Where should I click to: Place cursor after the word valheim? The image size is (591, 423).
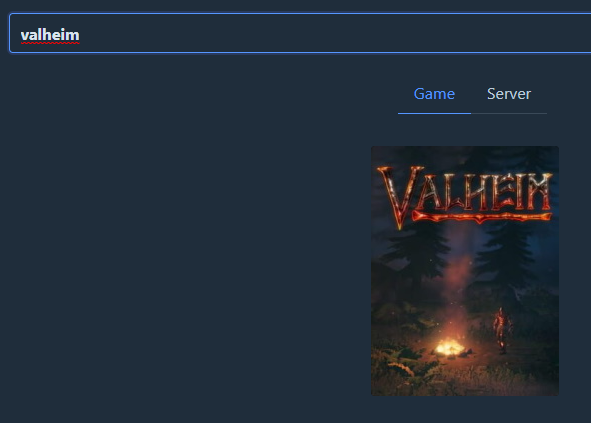pyautogui.click(x=80, y=35)
